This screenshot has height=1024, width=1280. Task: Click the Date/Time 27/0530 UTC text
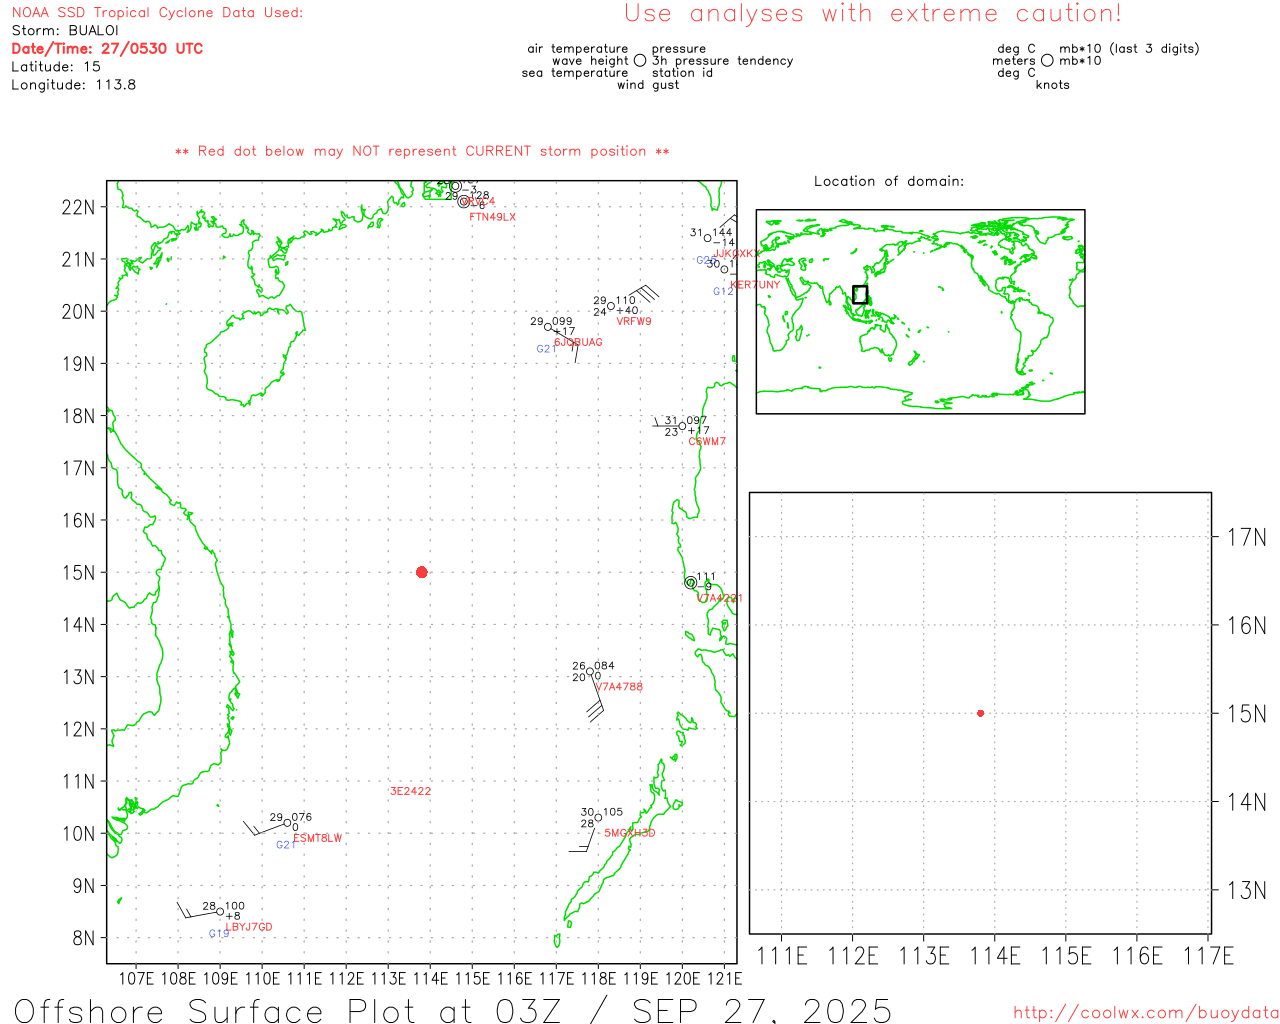click(107, 49)
